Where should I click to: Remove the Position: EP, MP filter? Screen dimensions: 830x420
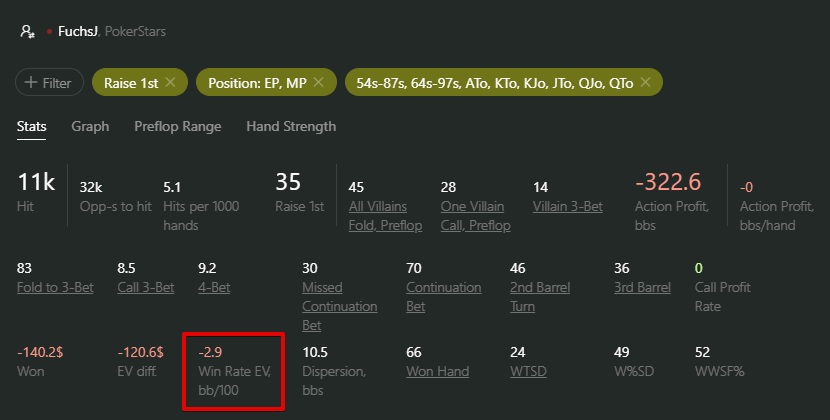coord(318,82)
